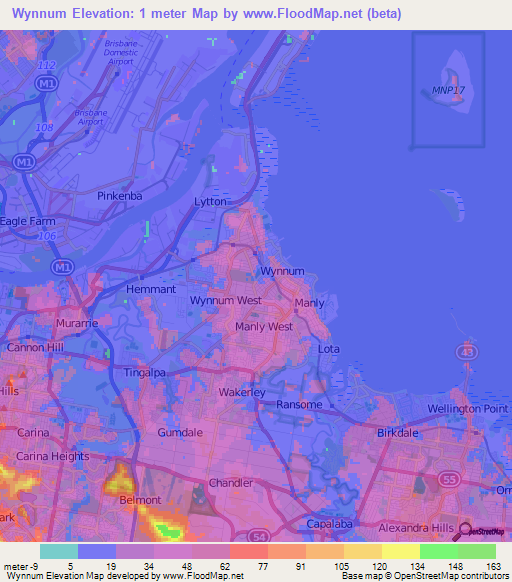The image size is (512, 582).
Task: Click the Brisbane Domestic Airport label
Action: pos(121,52)
